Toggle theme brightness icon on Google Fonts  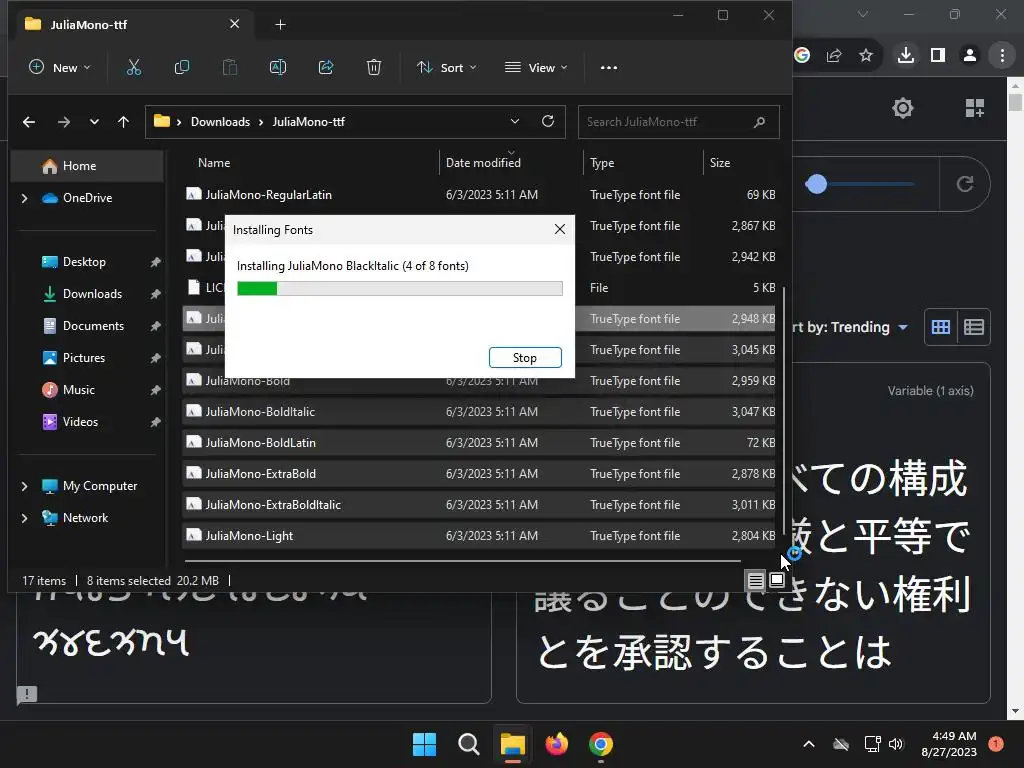click(903, 108)
